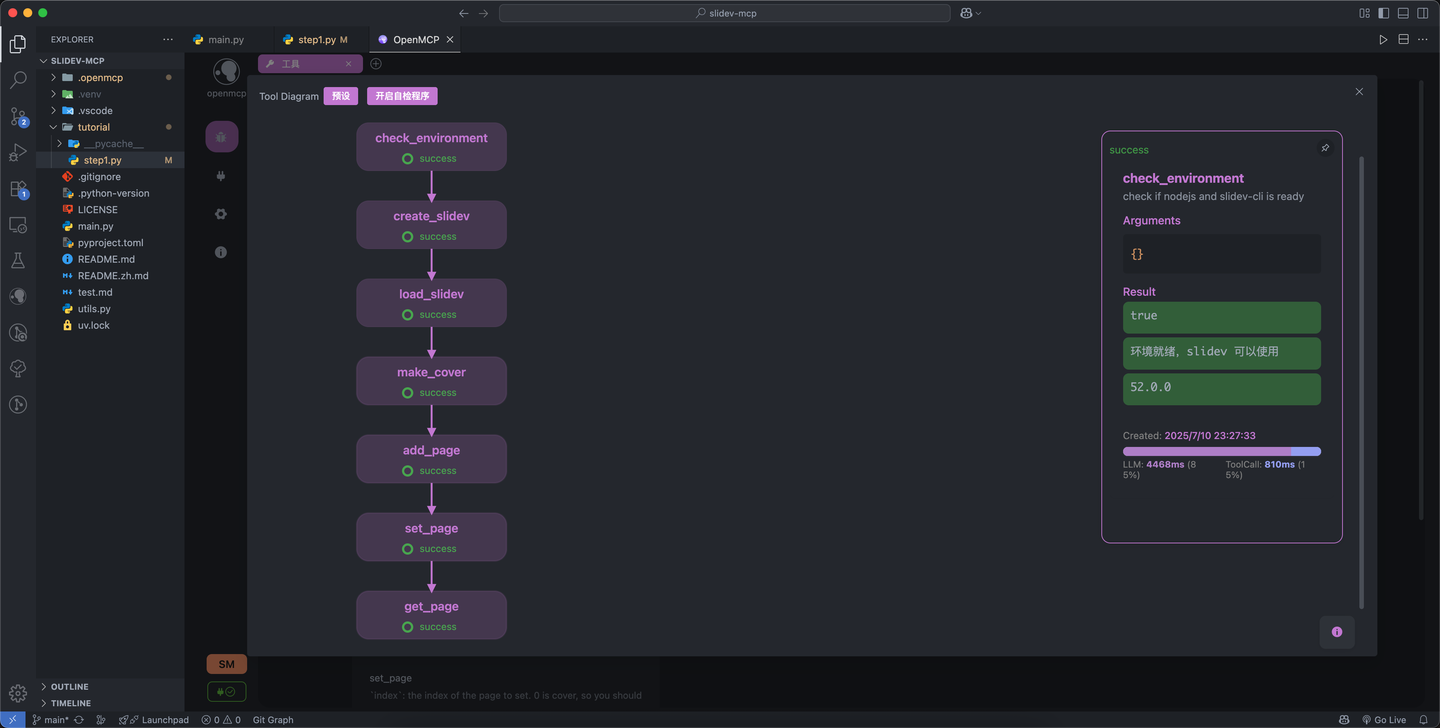Click the SM model badge button

[x=227, y=664]
